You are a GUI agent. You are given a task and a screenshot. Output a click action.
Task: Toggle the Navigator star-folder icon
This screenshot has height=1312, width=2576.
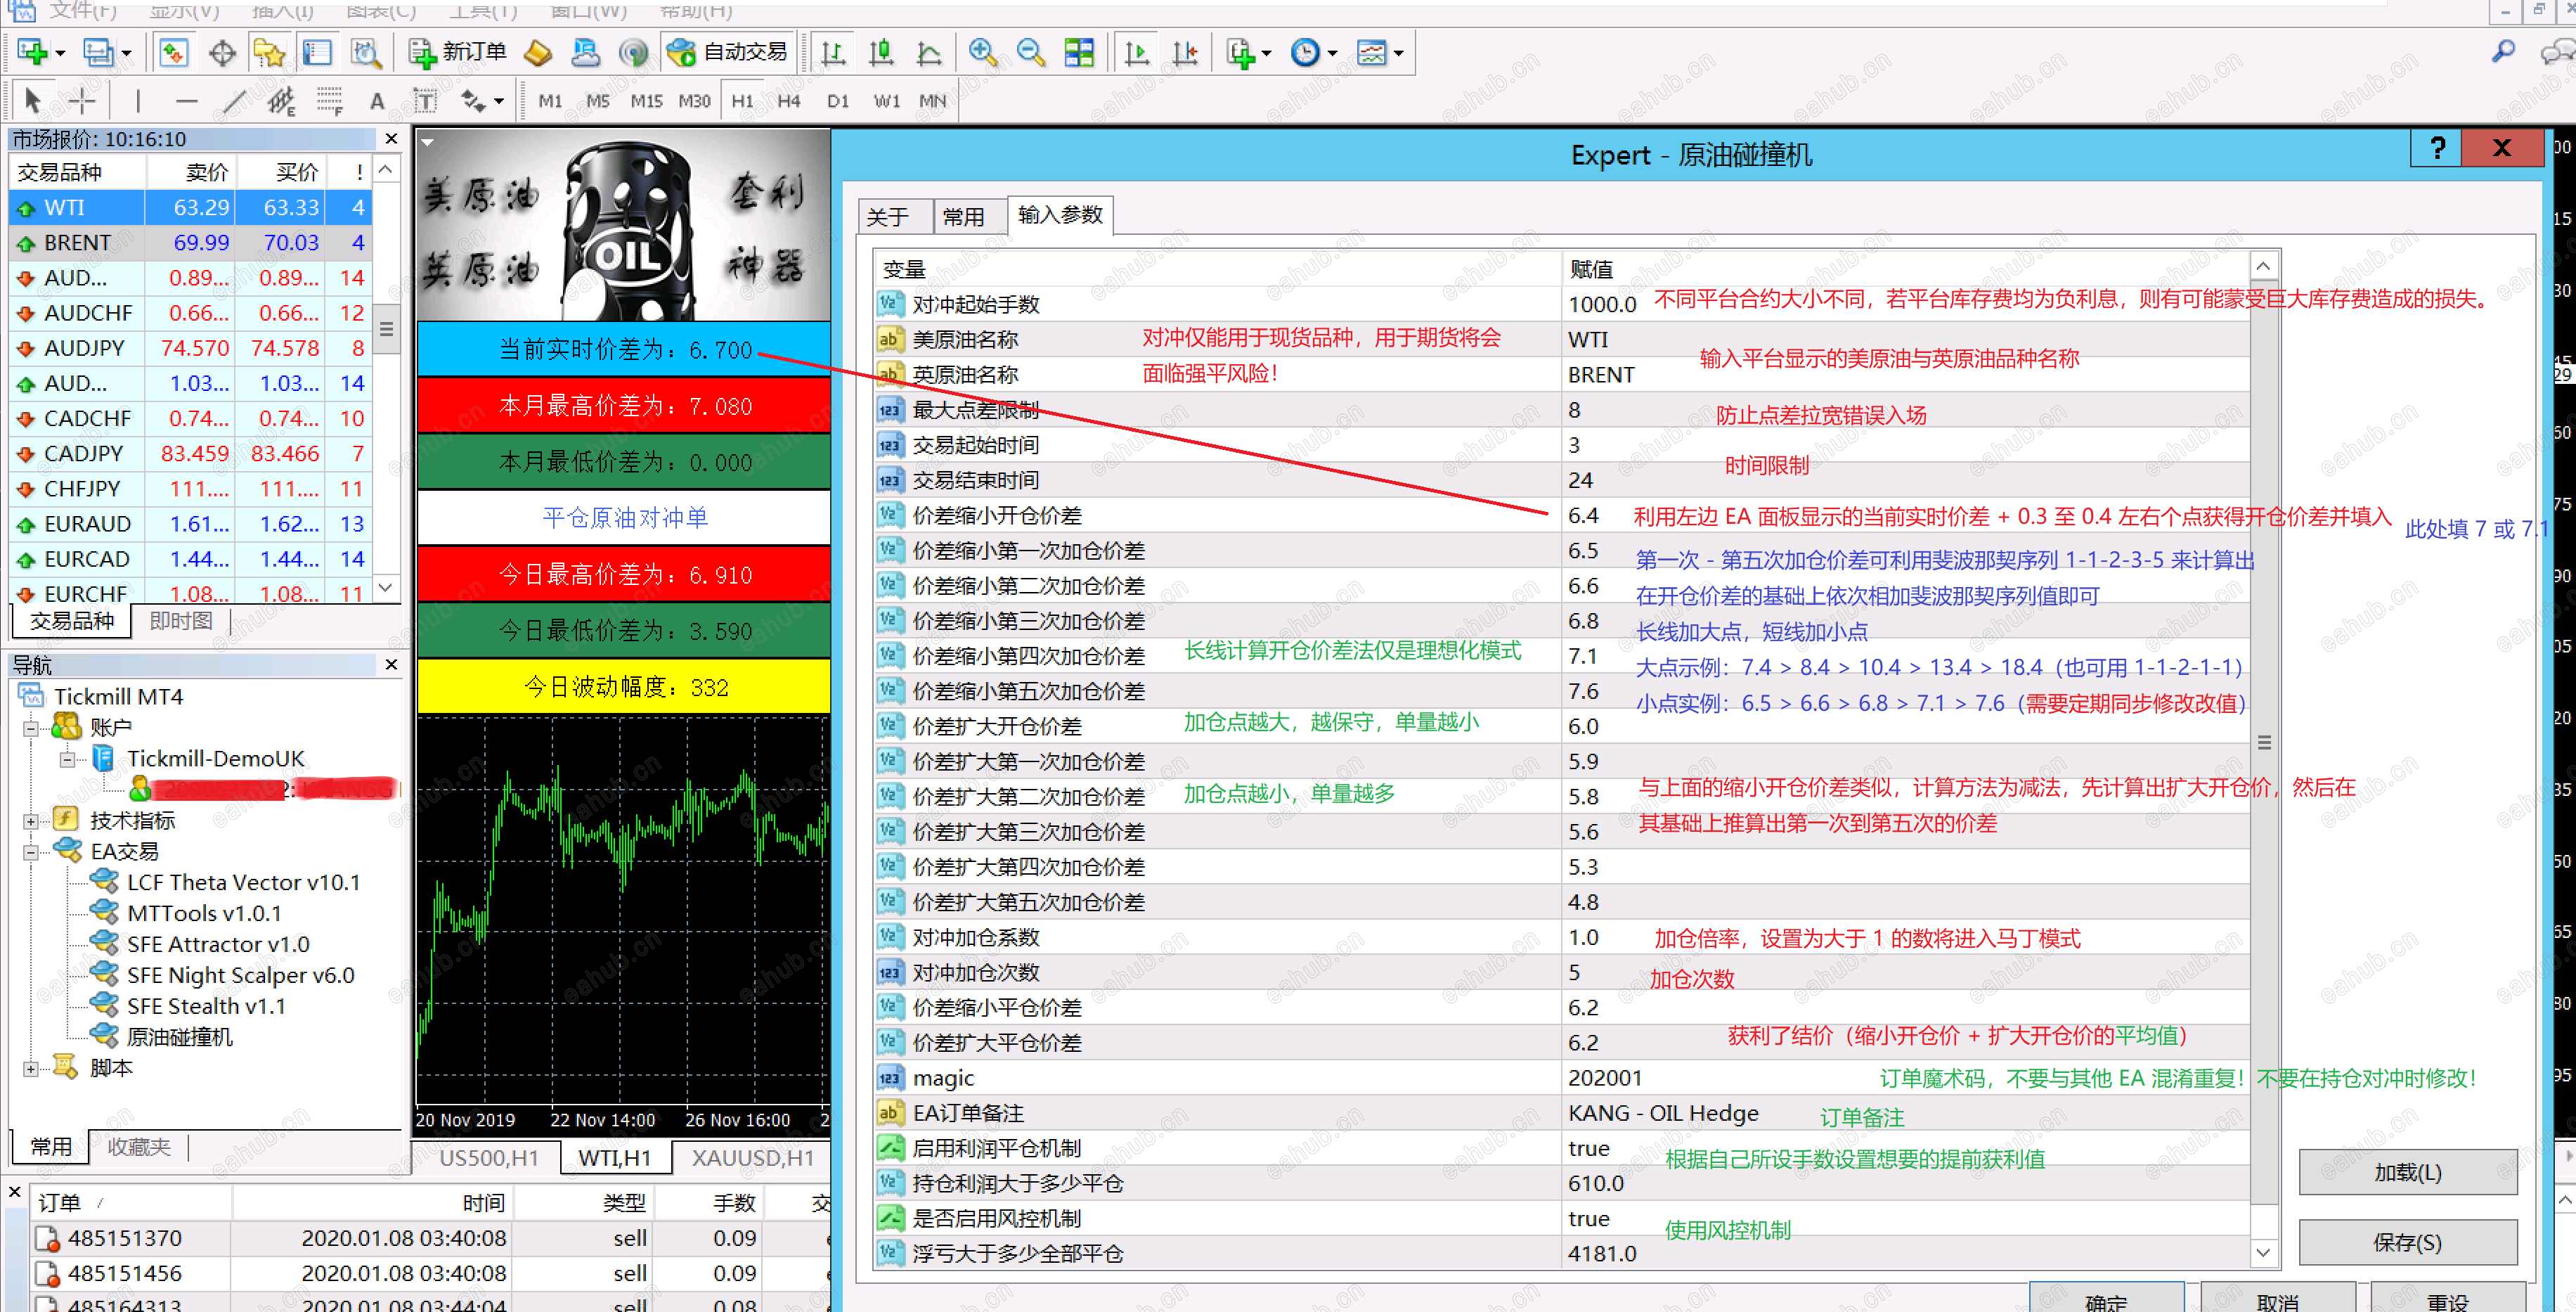coord(270,52)
